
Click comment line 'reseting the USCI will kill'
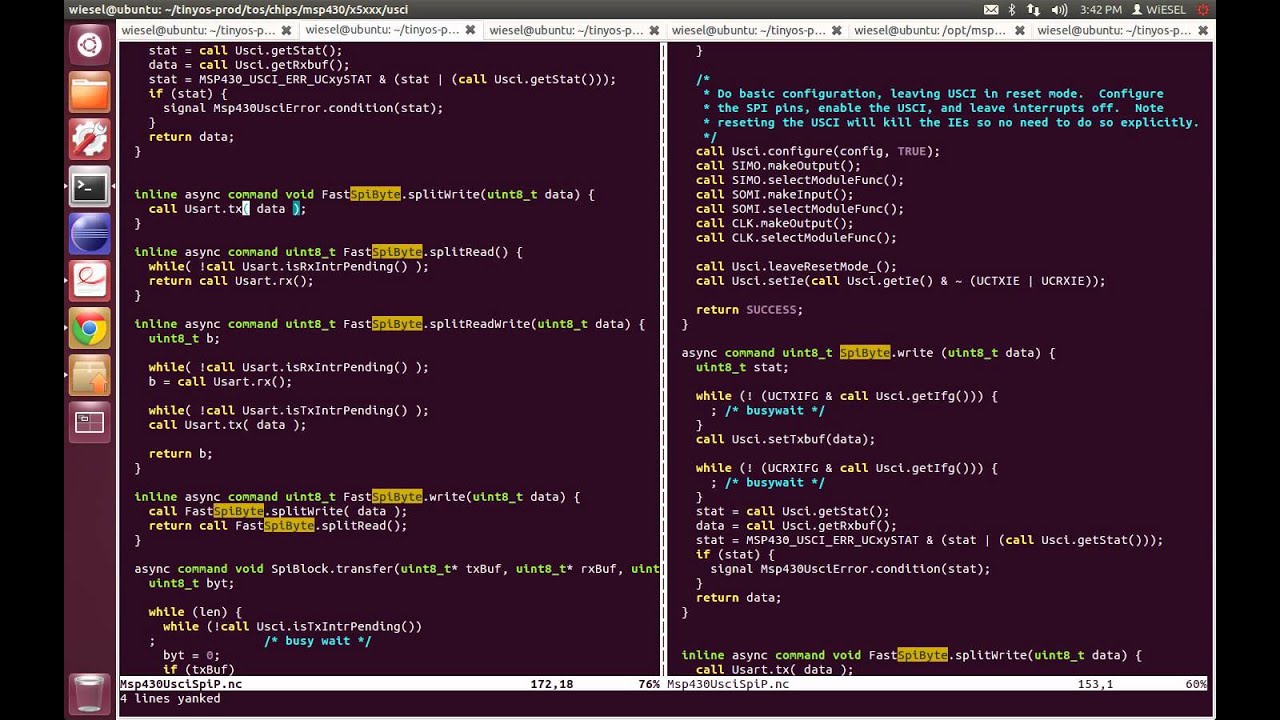[x=951, y=123]
